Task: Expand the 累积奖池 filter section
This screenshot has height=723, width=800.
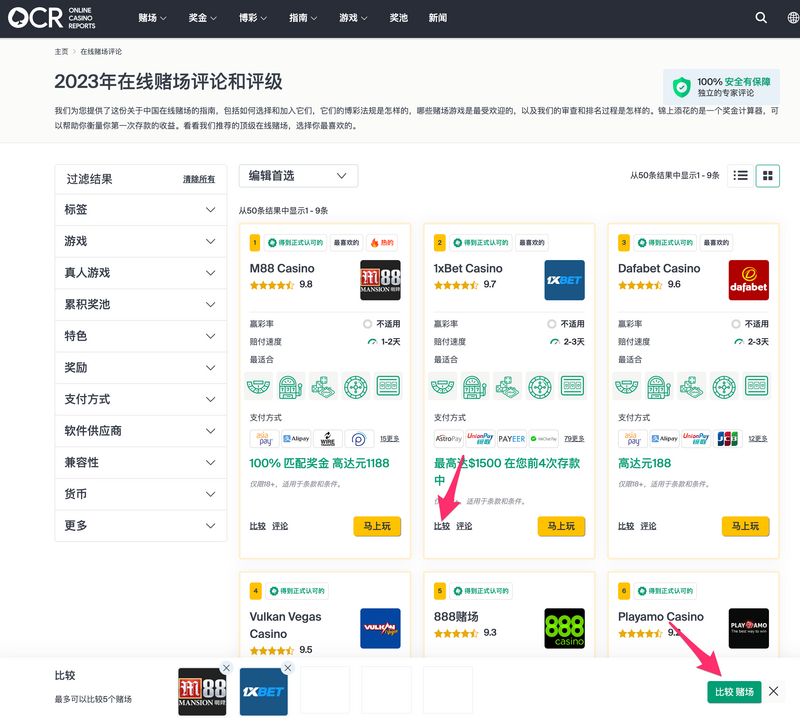Action: click(x=140, y=304)
